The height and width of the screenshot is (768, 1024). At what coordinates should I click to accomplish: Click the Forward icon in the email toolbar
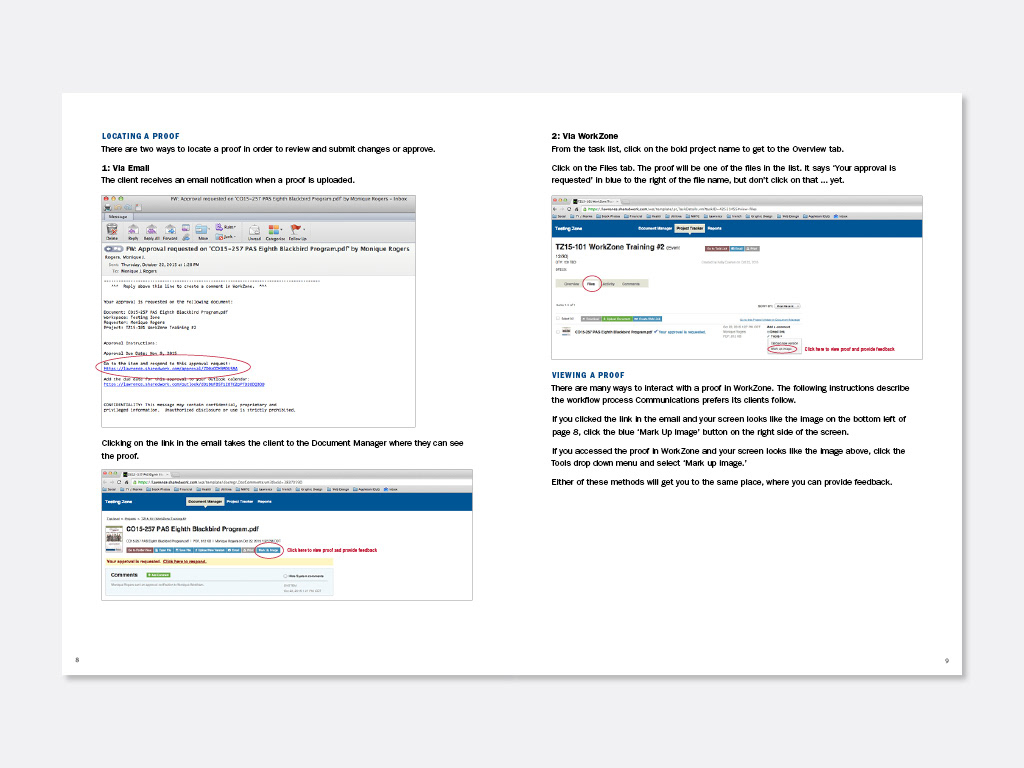(x=170, y=230)
